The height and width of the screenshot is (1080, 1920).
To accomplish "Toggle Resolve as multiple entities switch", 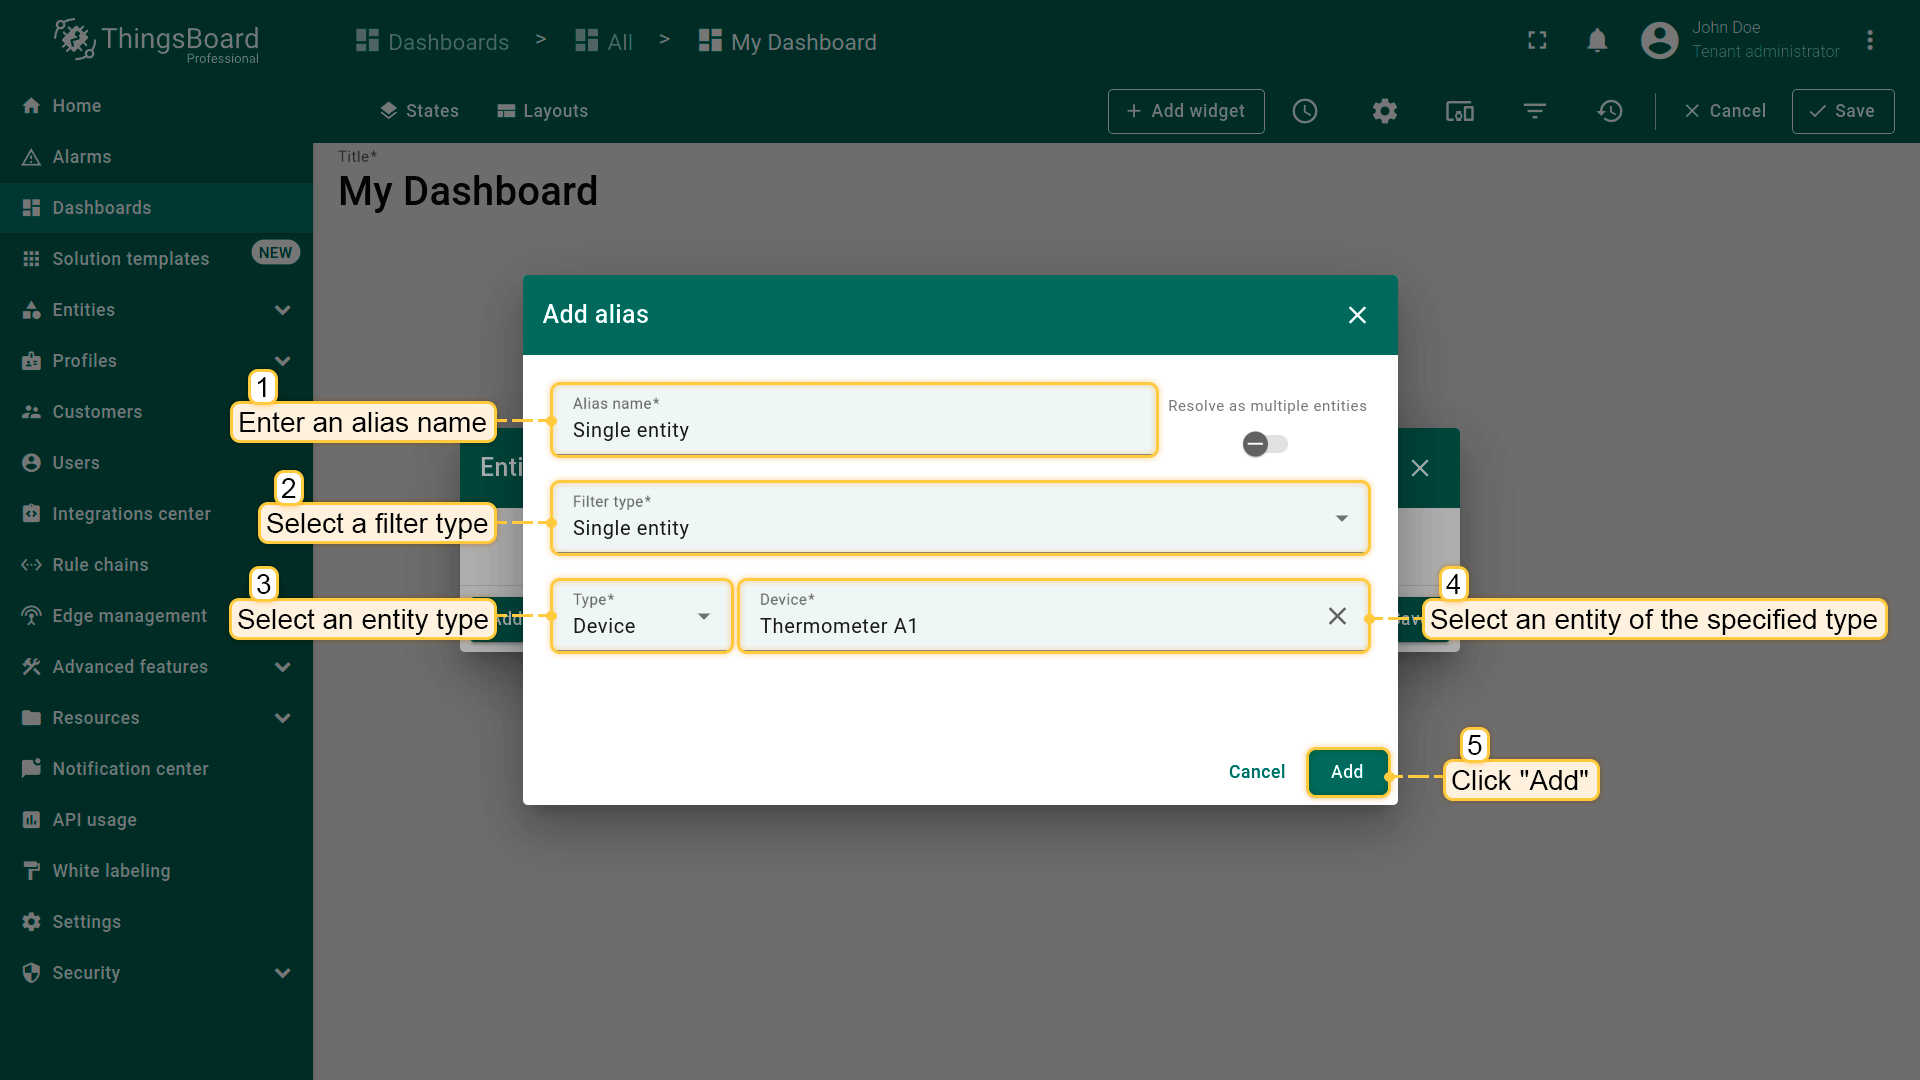I will pyautogui.click(x=1264, y=444).
